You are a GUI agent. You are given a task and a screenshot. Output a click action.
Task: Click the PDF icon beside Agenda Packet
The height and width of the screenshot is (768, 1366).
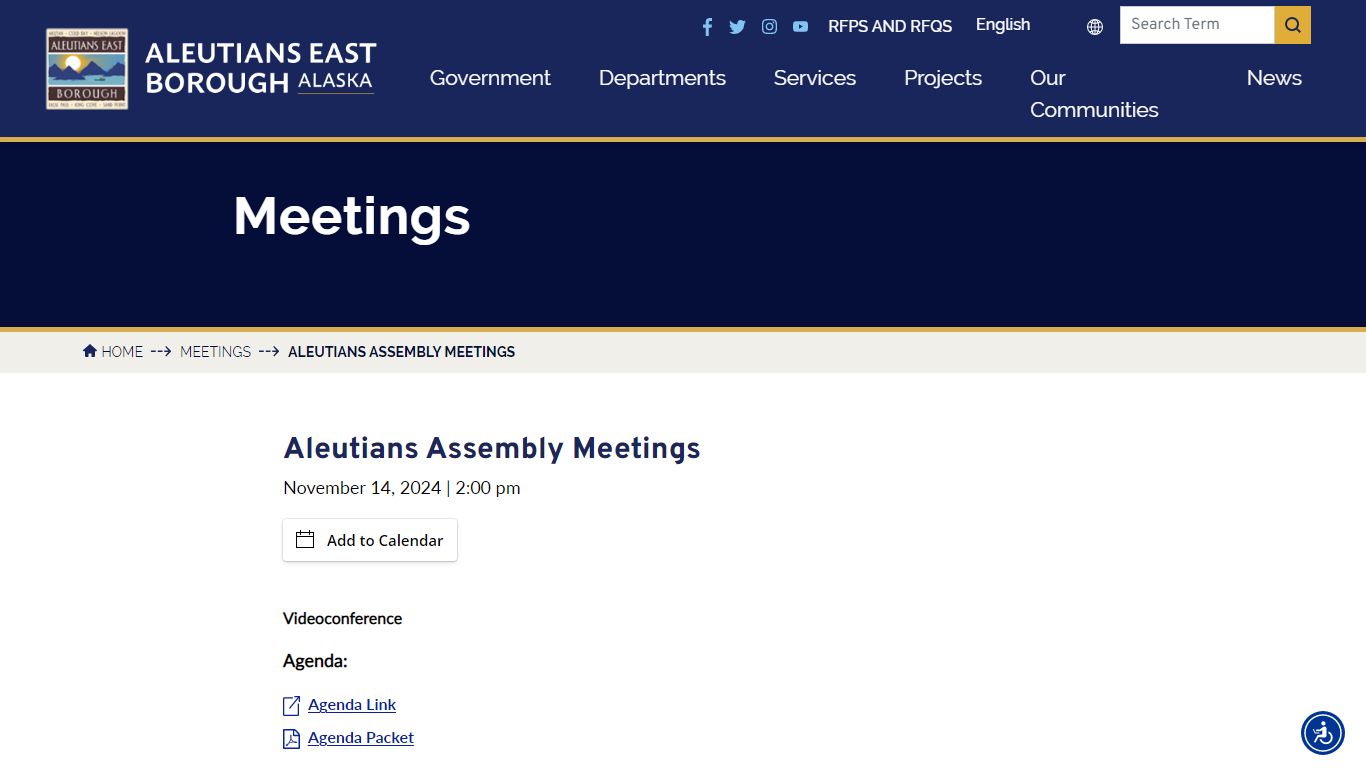pyautogui.click(x=291, y=739)
